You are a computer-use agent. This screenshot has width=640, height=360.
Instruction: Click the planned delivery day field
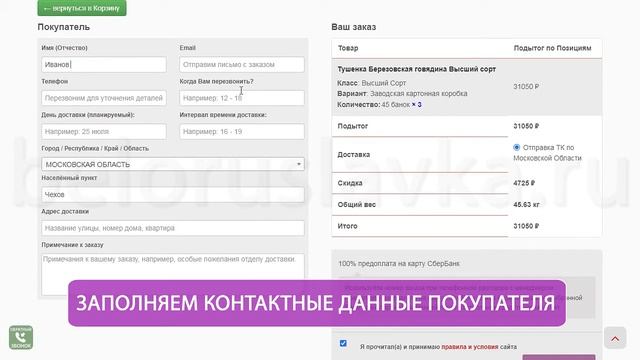104,131
